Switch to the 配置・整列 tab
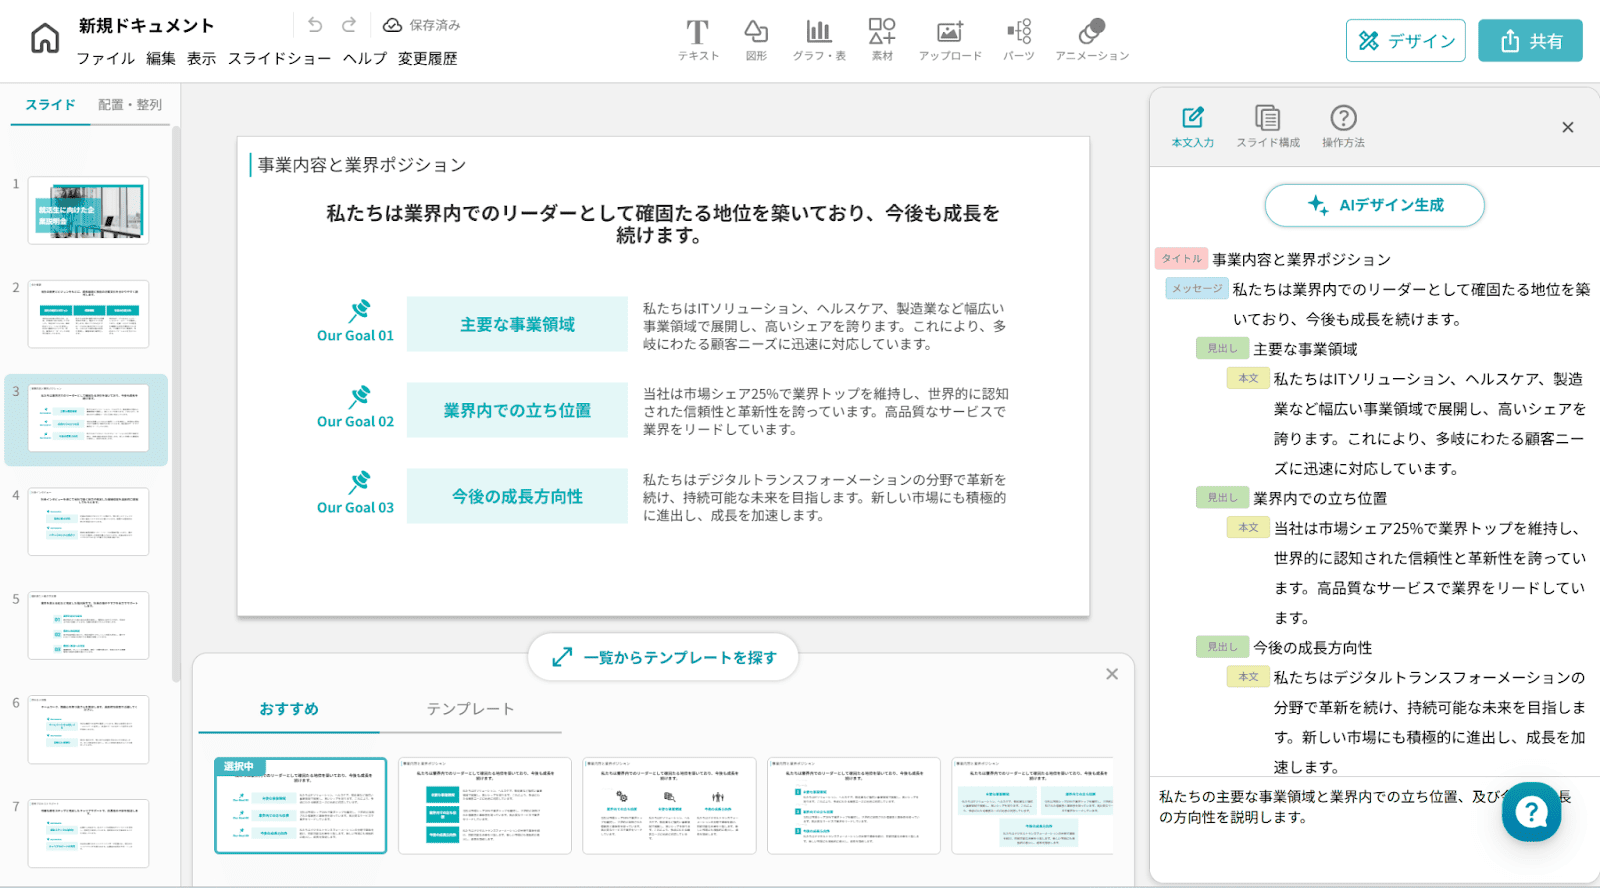This screenshot has width=1600, height=888. pos(130,105)
